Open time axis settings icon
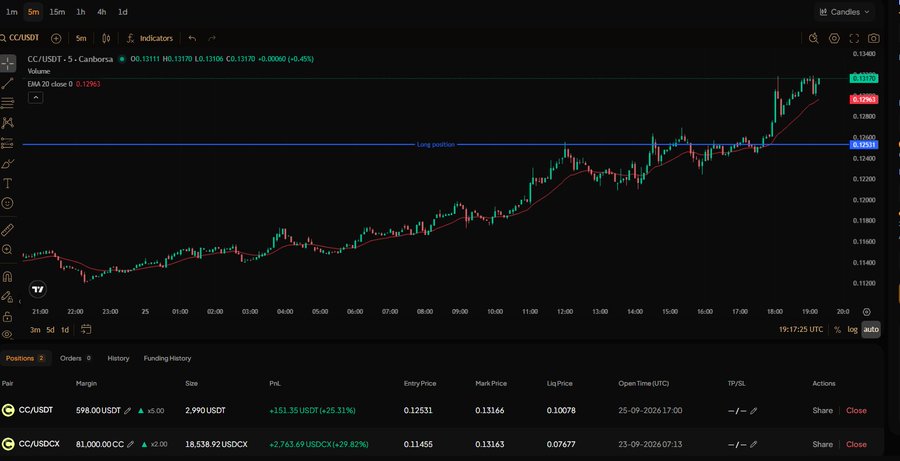Screen dimensions: 900x461 pyautogui.click(x=867, y=312)
